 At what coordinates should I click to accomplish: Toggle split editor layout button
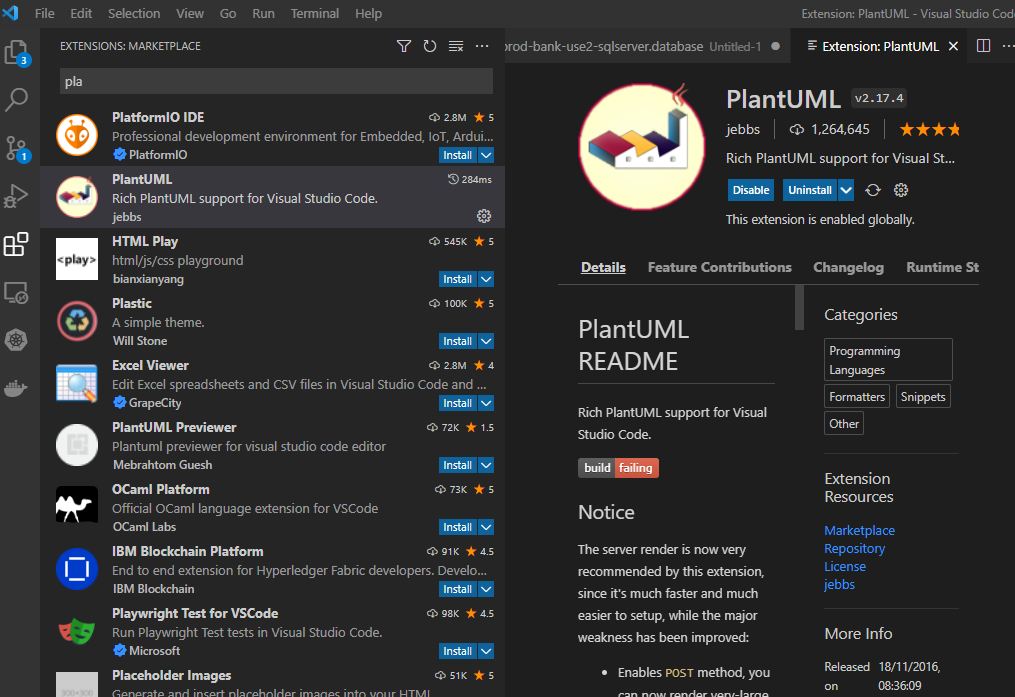983,46
